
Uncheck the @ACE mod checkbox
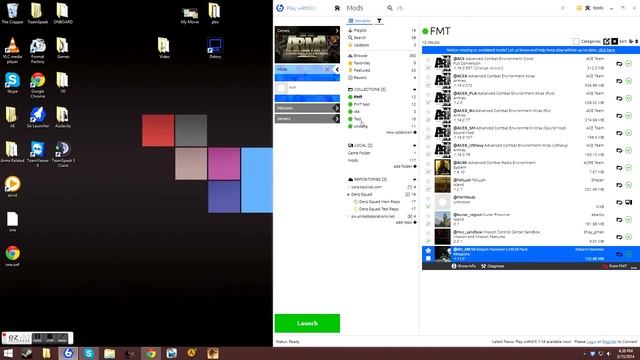[428, 67]
